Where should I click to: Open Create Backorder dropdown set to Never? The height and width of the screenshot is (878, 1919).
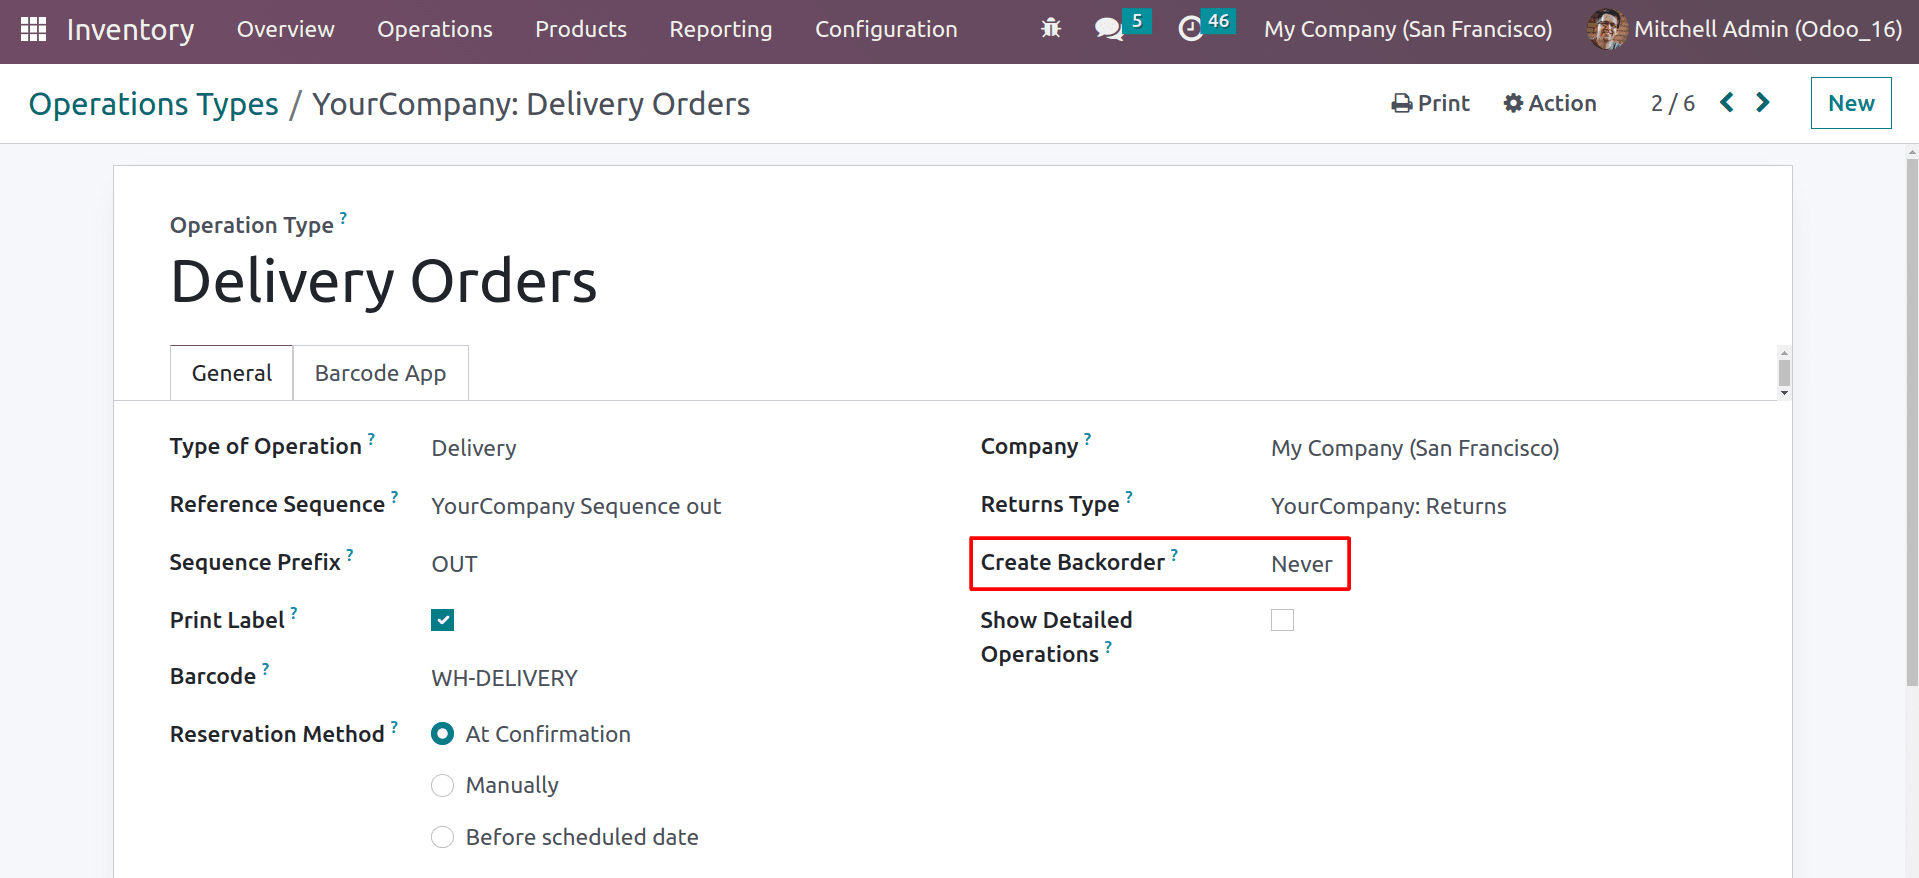[x=1301, y=564]
